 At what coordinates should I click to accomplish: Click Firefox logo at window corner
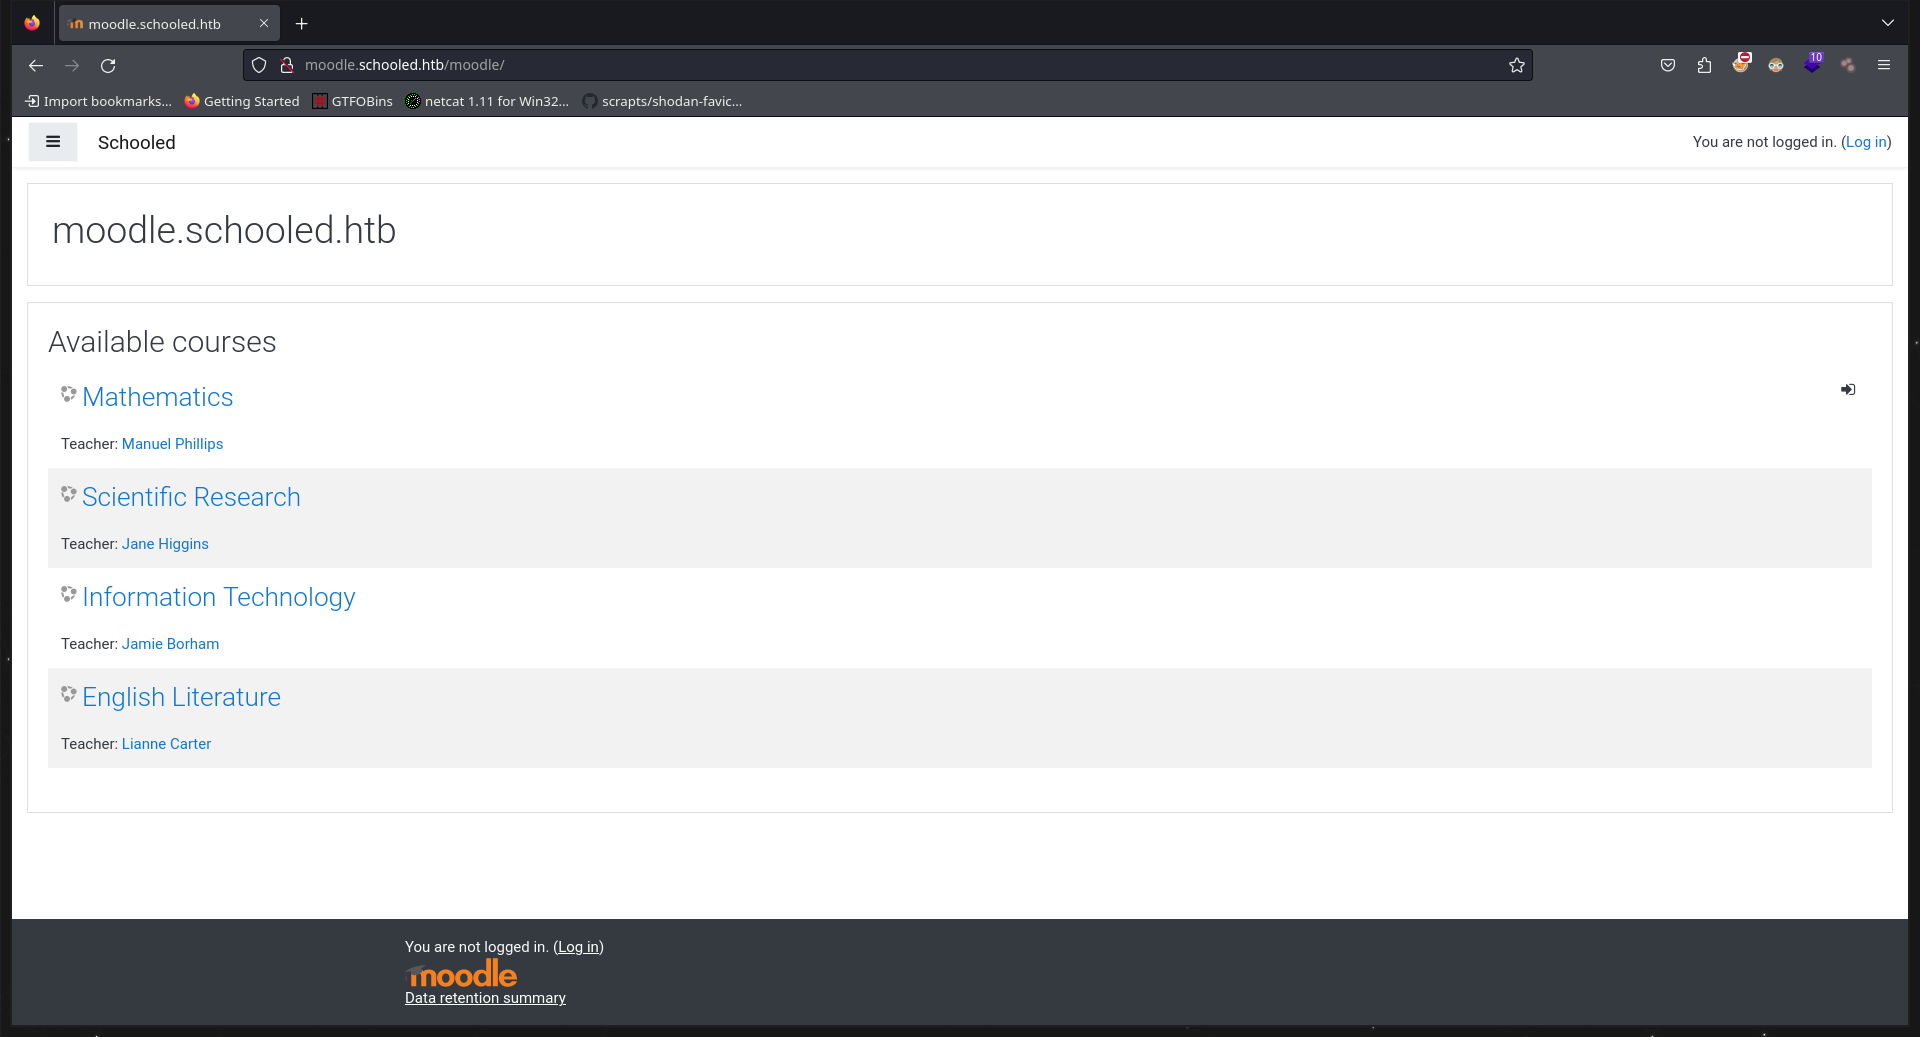point(32,23)
